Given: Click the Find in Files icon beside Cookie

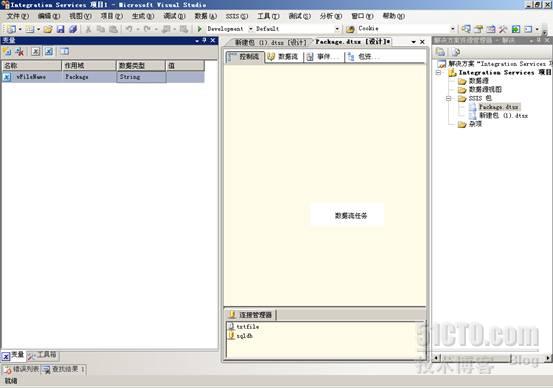Looking at the screenshot, I should [350, 29].
